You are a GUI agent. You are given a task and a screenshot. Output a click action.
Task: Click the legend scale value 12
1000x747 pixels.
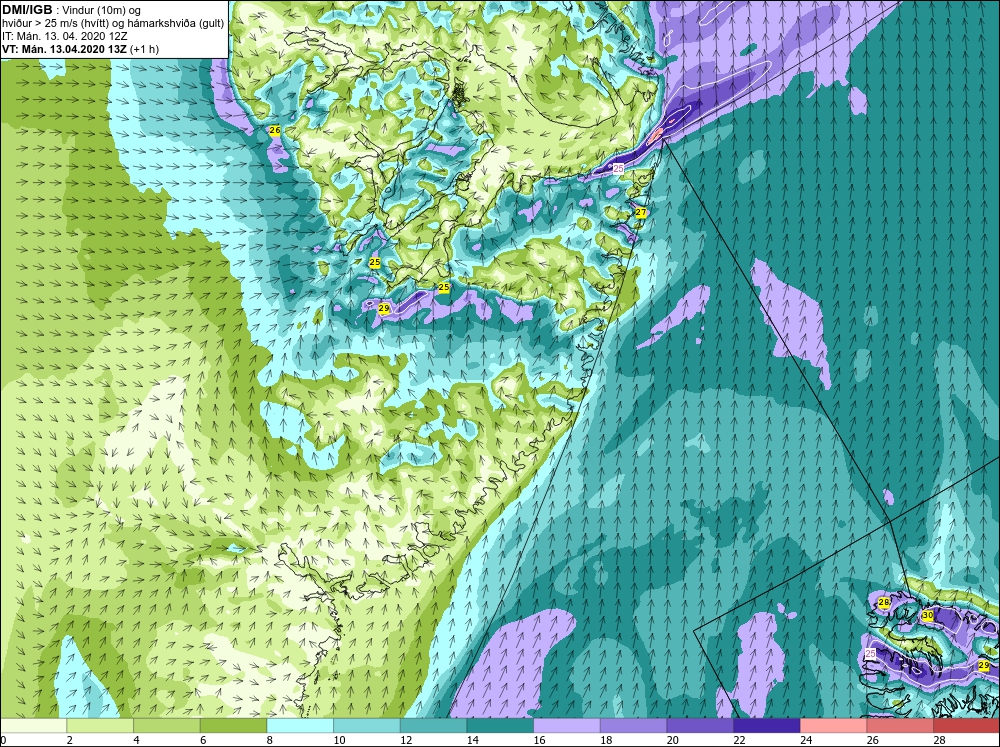point(406,740)
